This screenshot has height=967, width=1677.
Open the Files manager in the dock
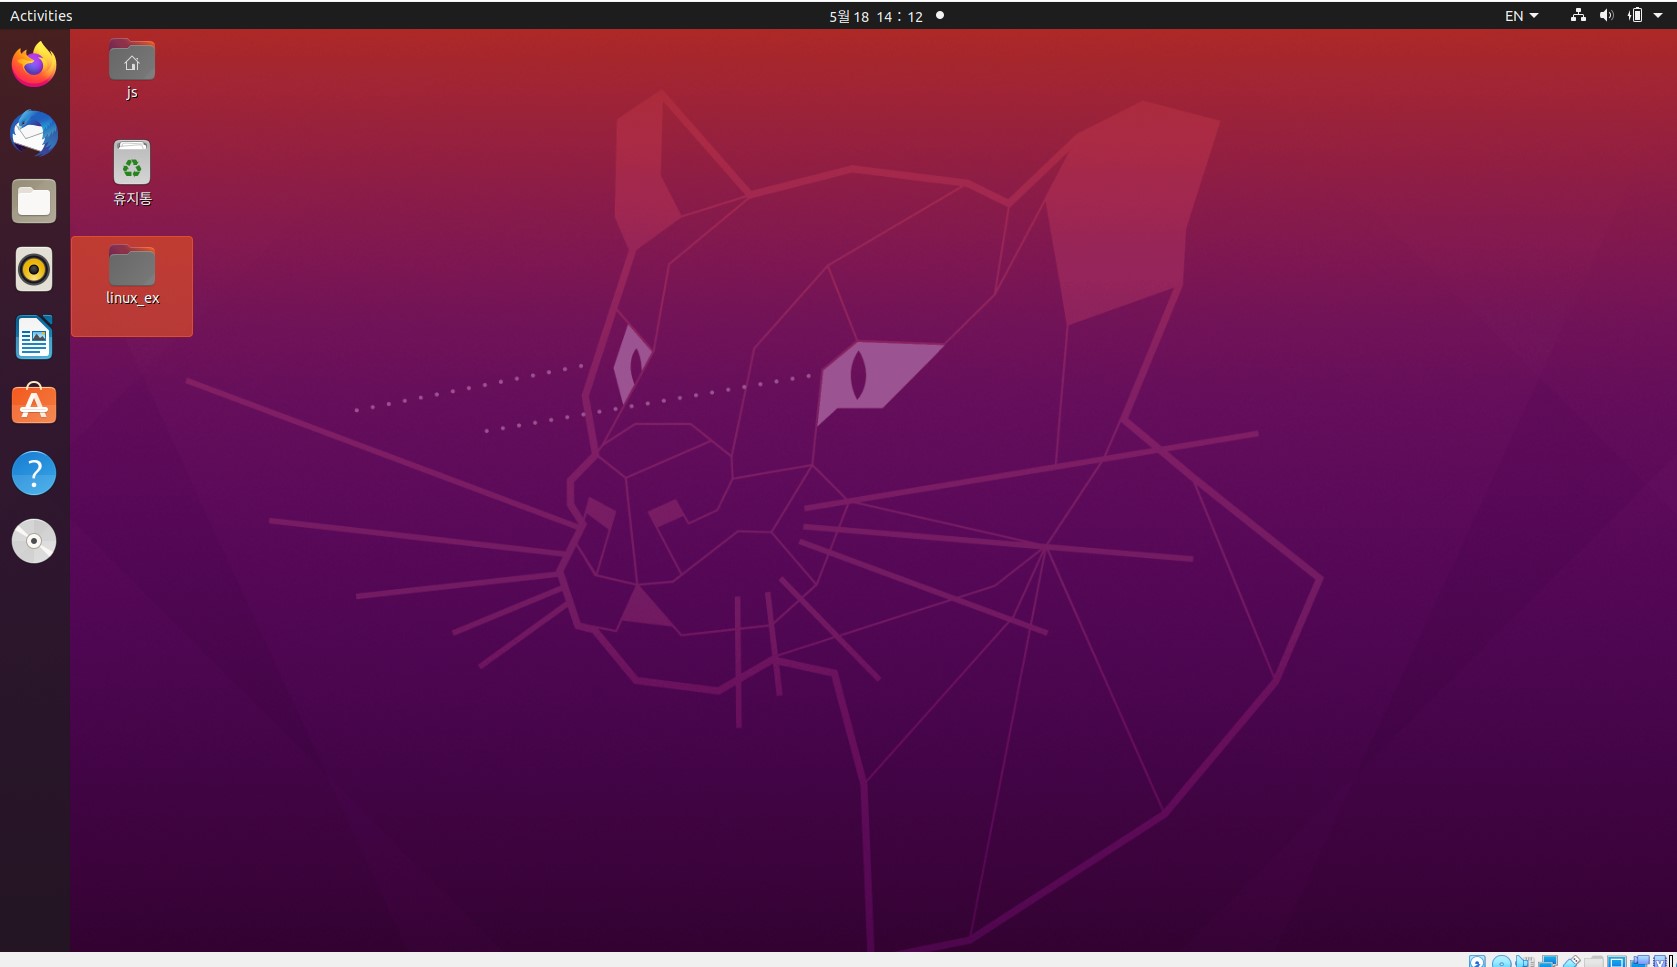pos(34,201)
